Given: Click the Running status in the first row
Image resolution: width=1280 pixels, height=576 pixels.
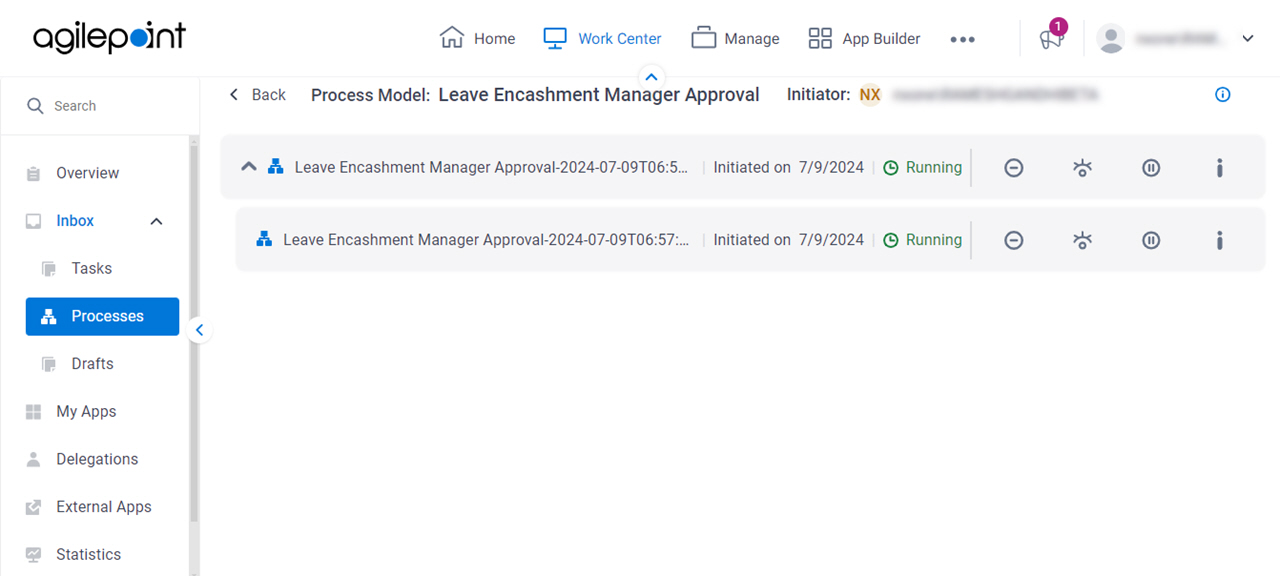Looking at the screenshot, I should [x=922, y=167].
